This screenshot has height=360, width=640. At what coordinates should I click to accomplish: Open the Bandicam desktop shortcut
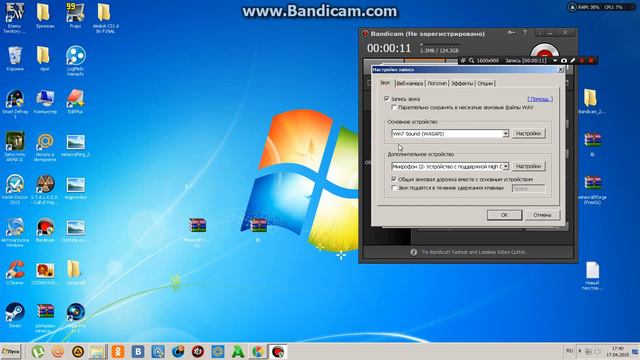(x=45, y=230)
